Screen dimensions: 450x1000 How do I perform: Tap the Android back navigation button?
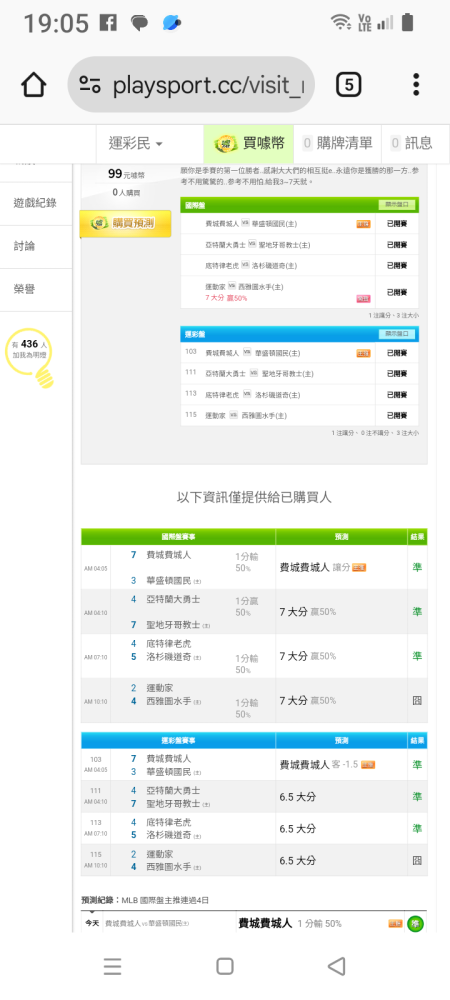point(337,966)
